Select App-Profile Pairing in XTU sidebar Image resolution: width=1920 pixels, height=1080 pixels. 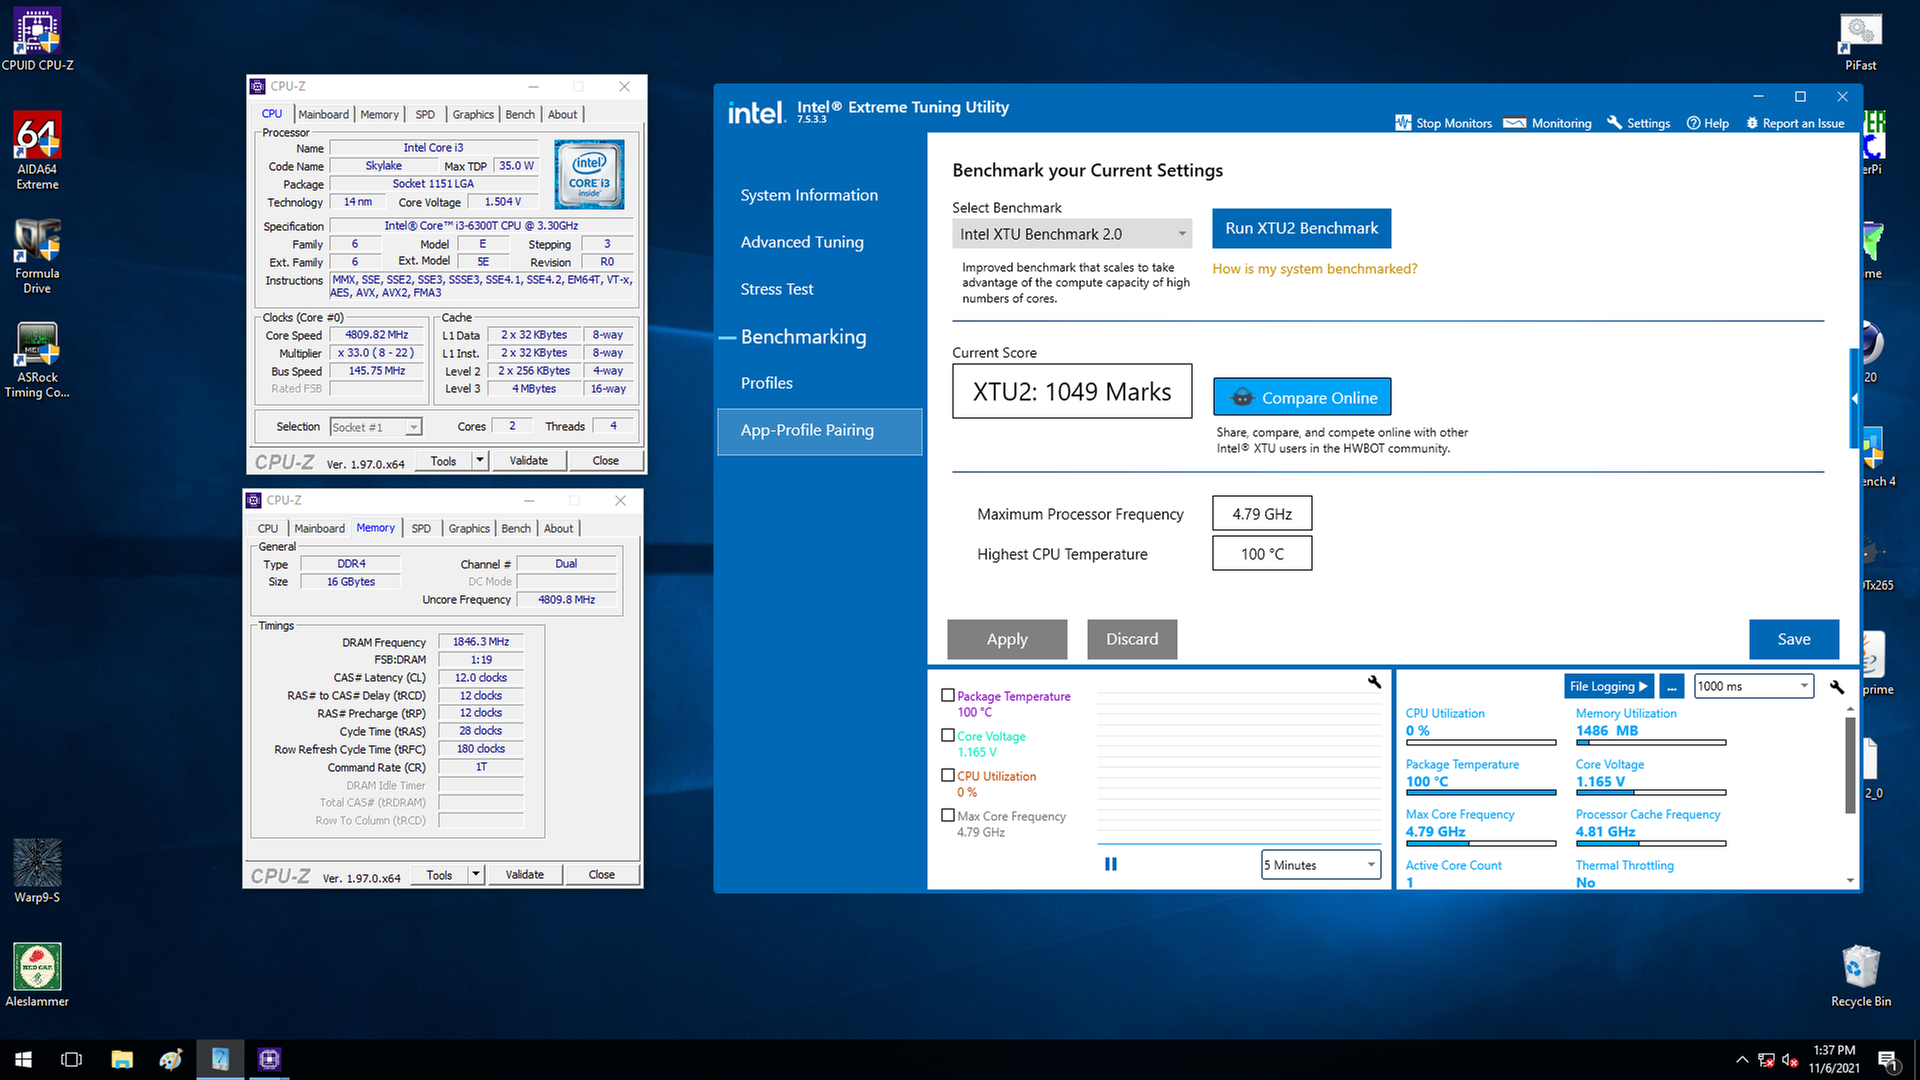(820, 431)
